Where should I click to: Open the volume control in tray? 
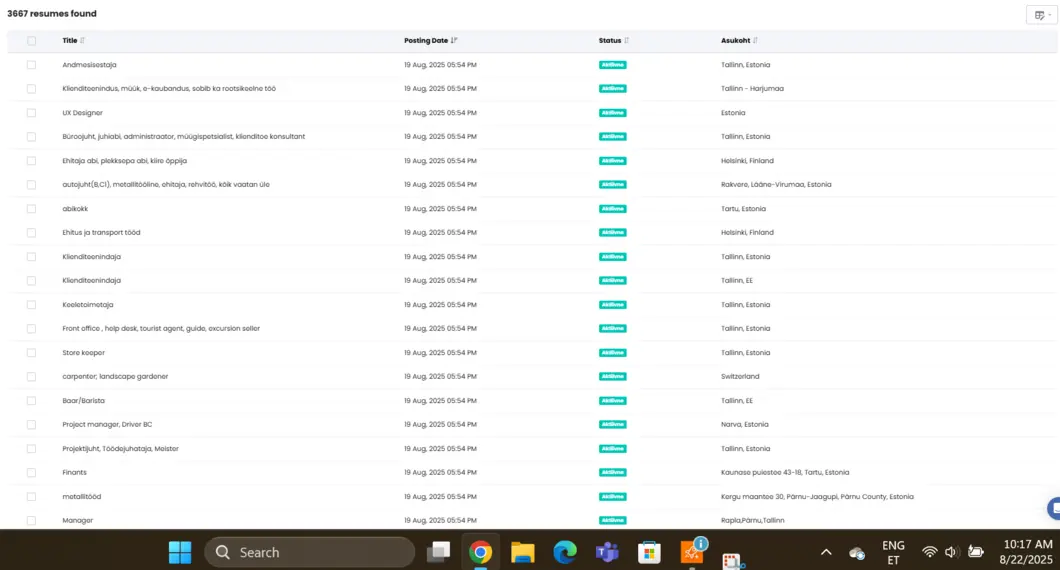pyautogui.click(x=951, y=552)
